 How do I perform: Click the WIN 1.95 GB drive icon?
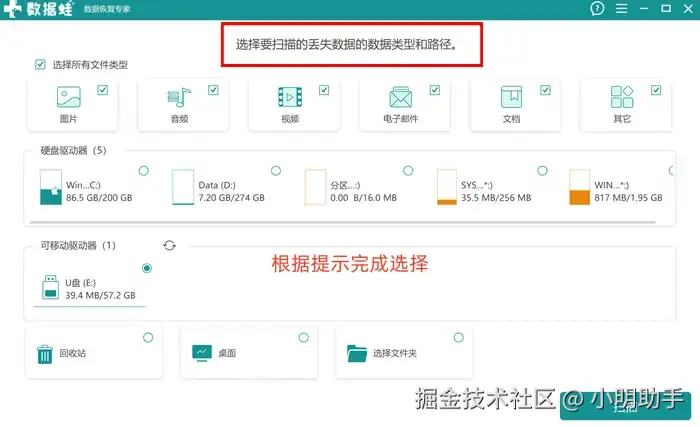coord(579,187)
